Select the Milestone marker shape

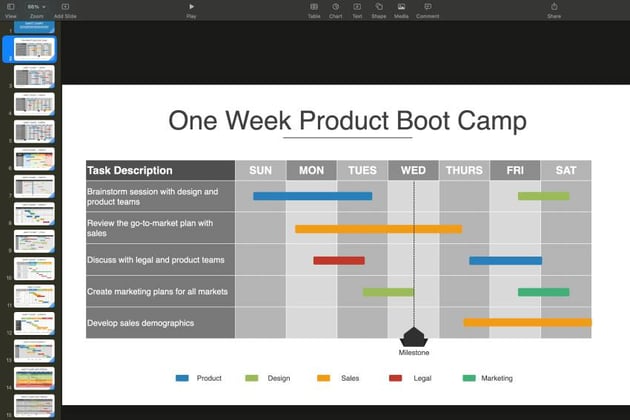click(x=414, y=337)
